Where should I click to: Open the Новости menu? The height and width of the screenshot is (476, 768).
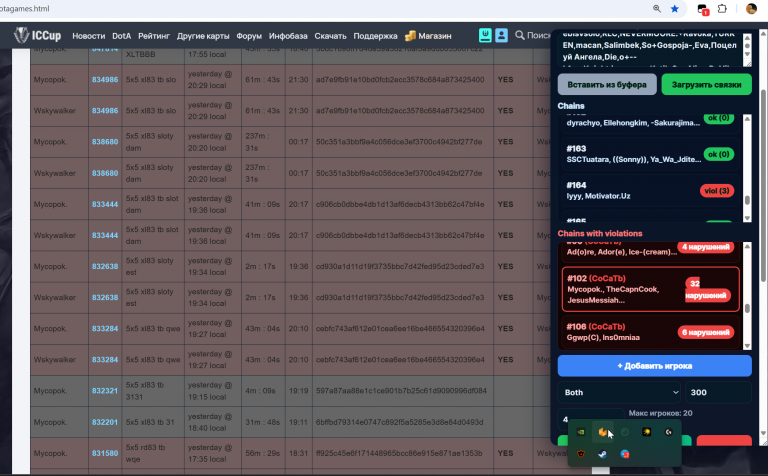pyautogui.click(x=89, y=36)
